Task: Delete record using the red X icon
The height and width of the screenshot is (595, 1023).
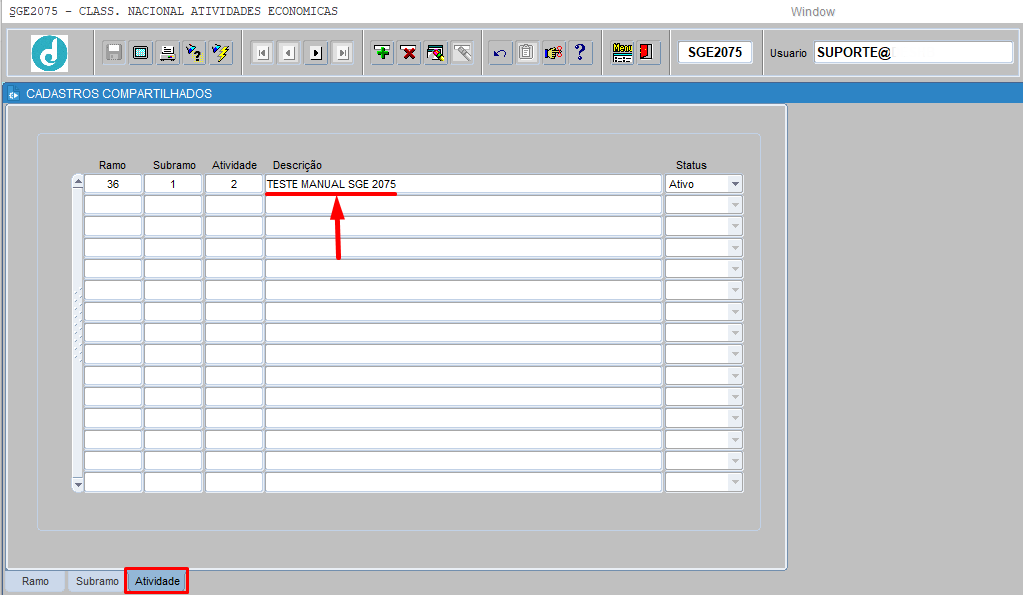Action: 409,53
